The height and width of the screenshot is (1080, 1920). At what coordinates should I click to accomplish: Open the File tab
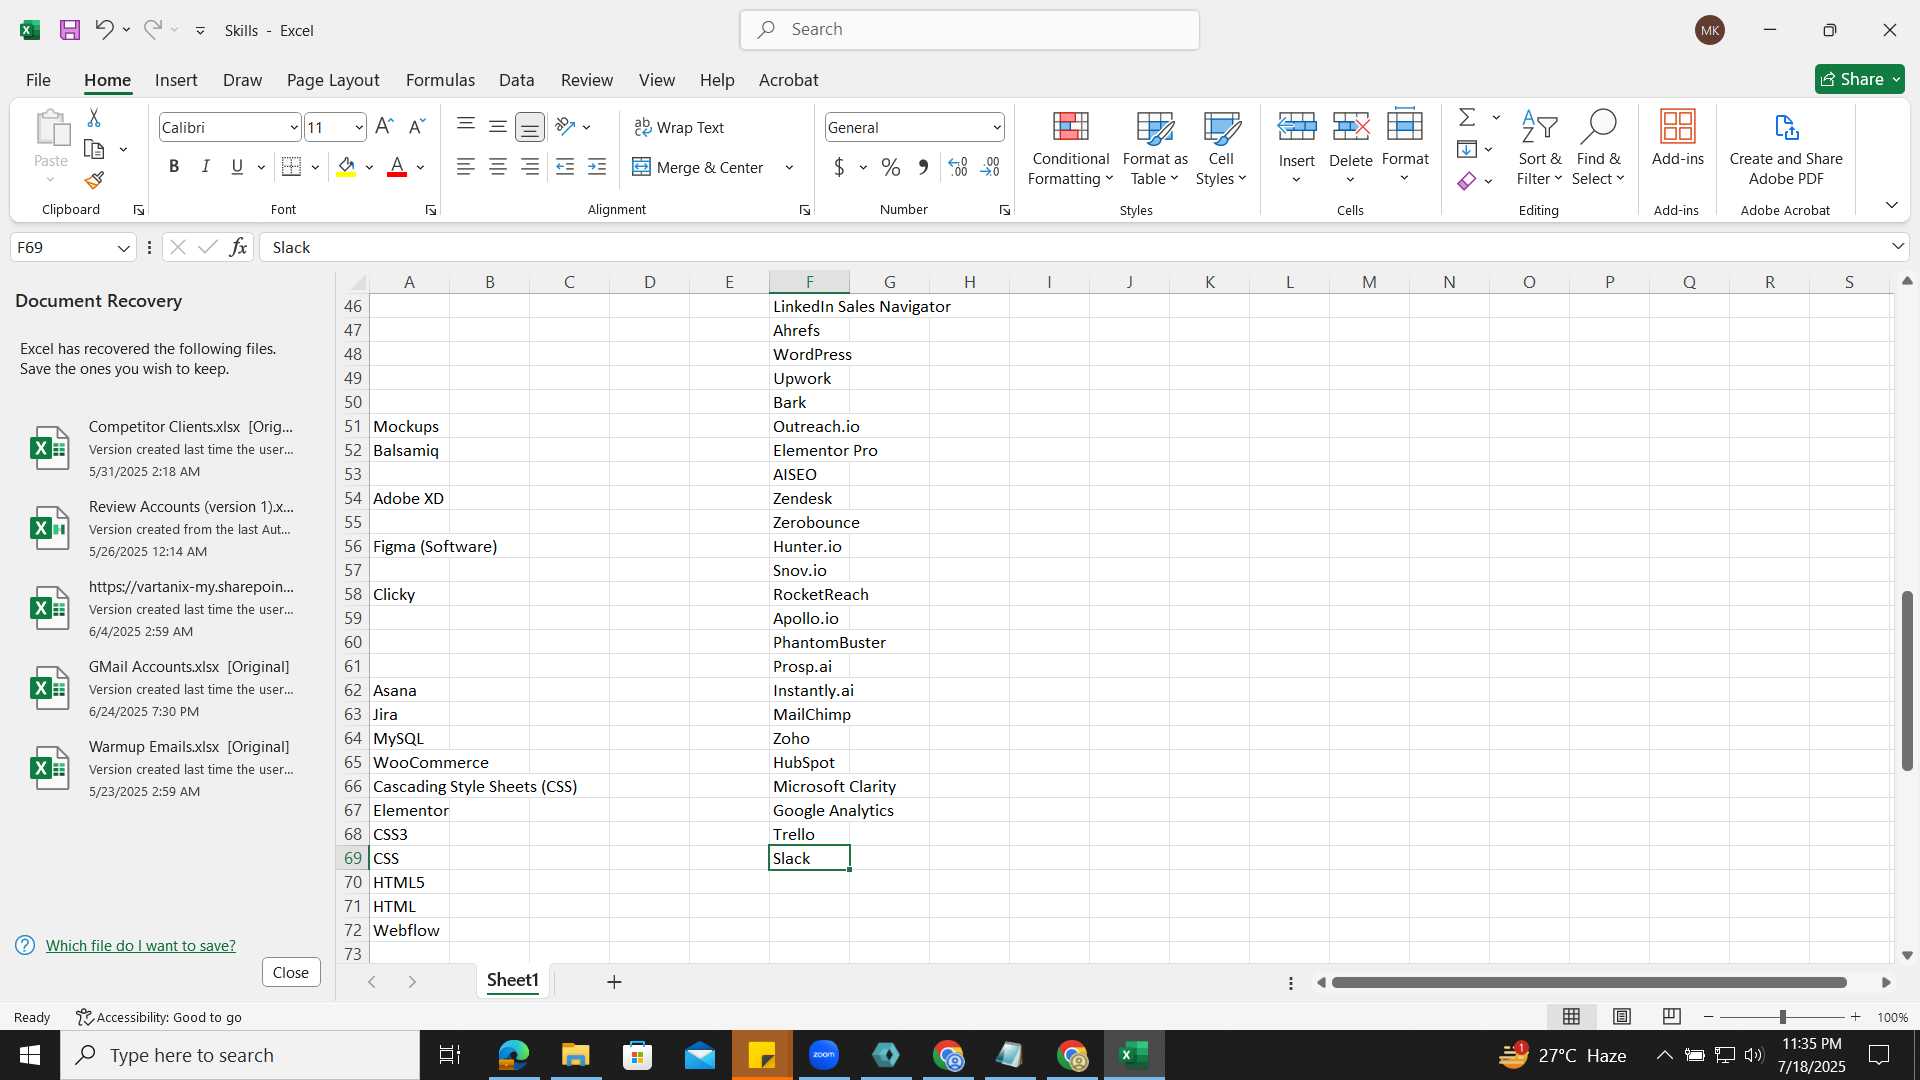click(x=38, y=80)
